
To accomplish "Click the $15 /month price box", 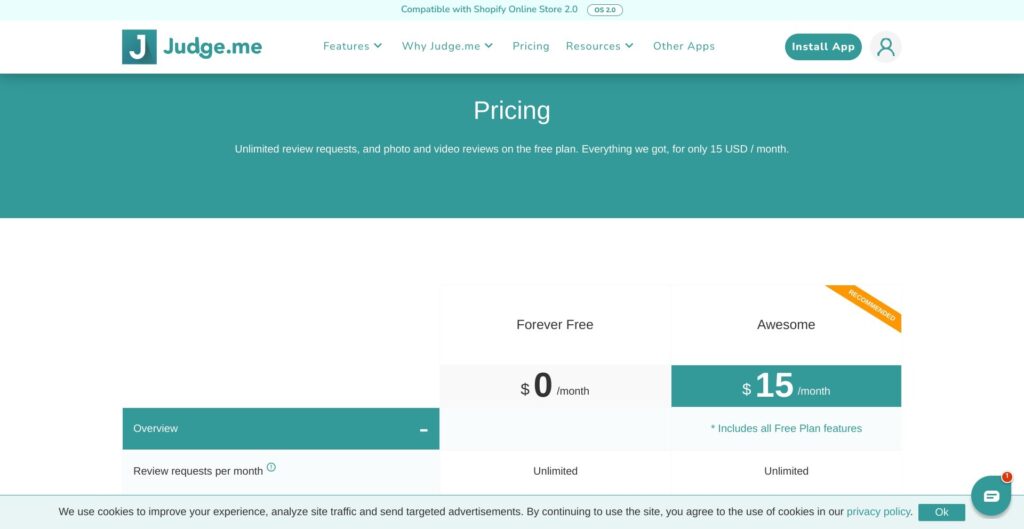I will coord(786,386).
